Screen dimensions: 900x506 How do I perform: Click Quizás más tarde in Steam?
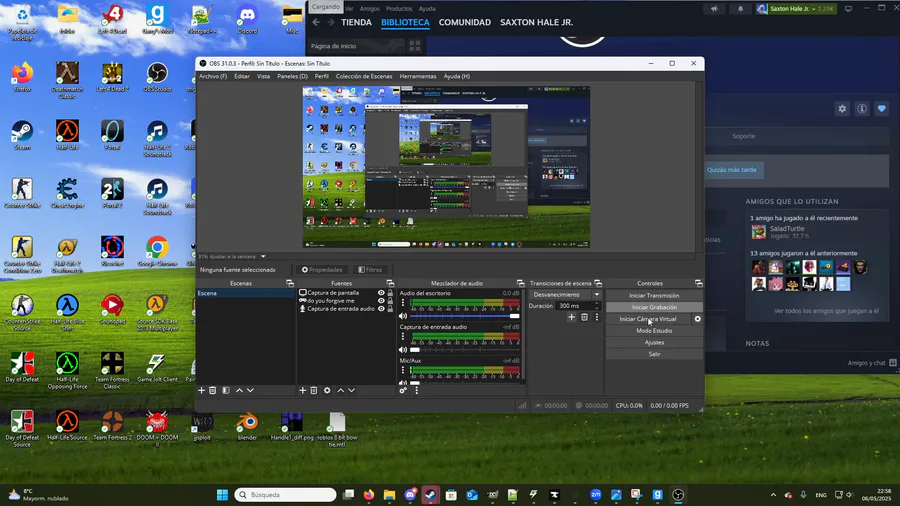732,170
